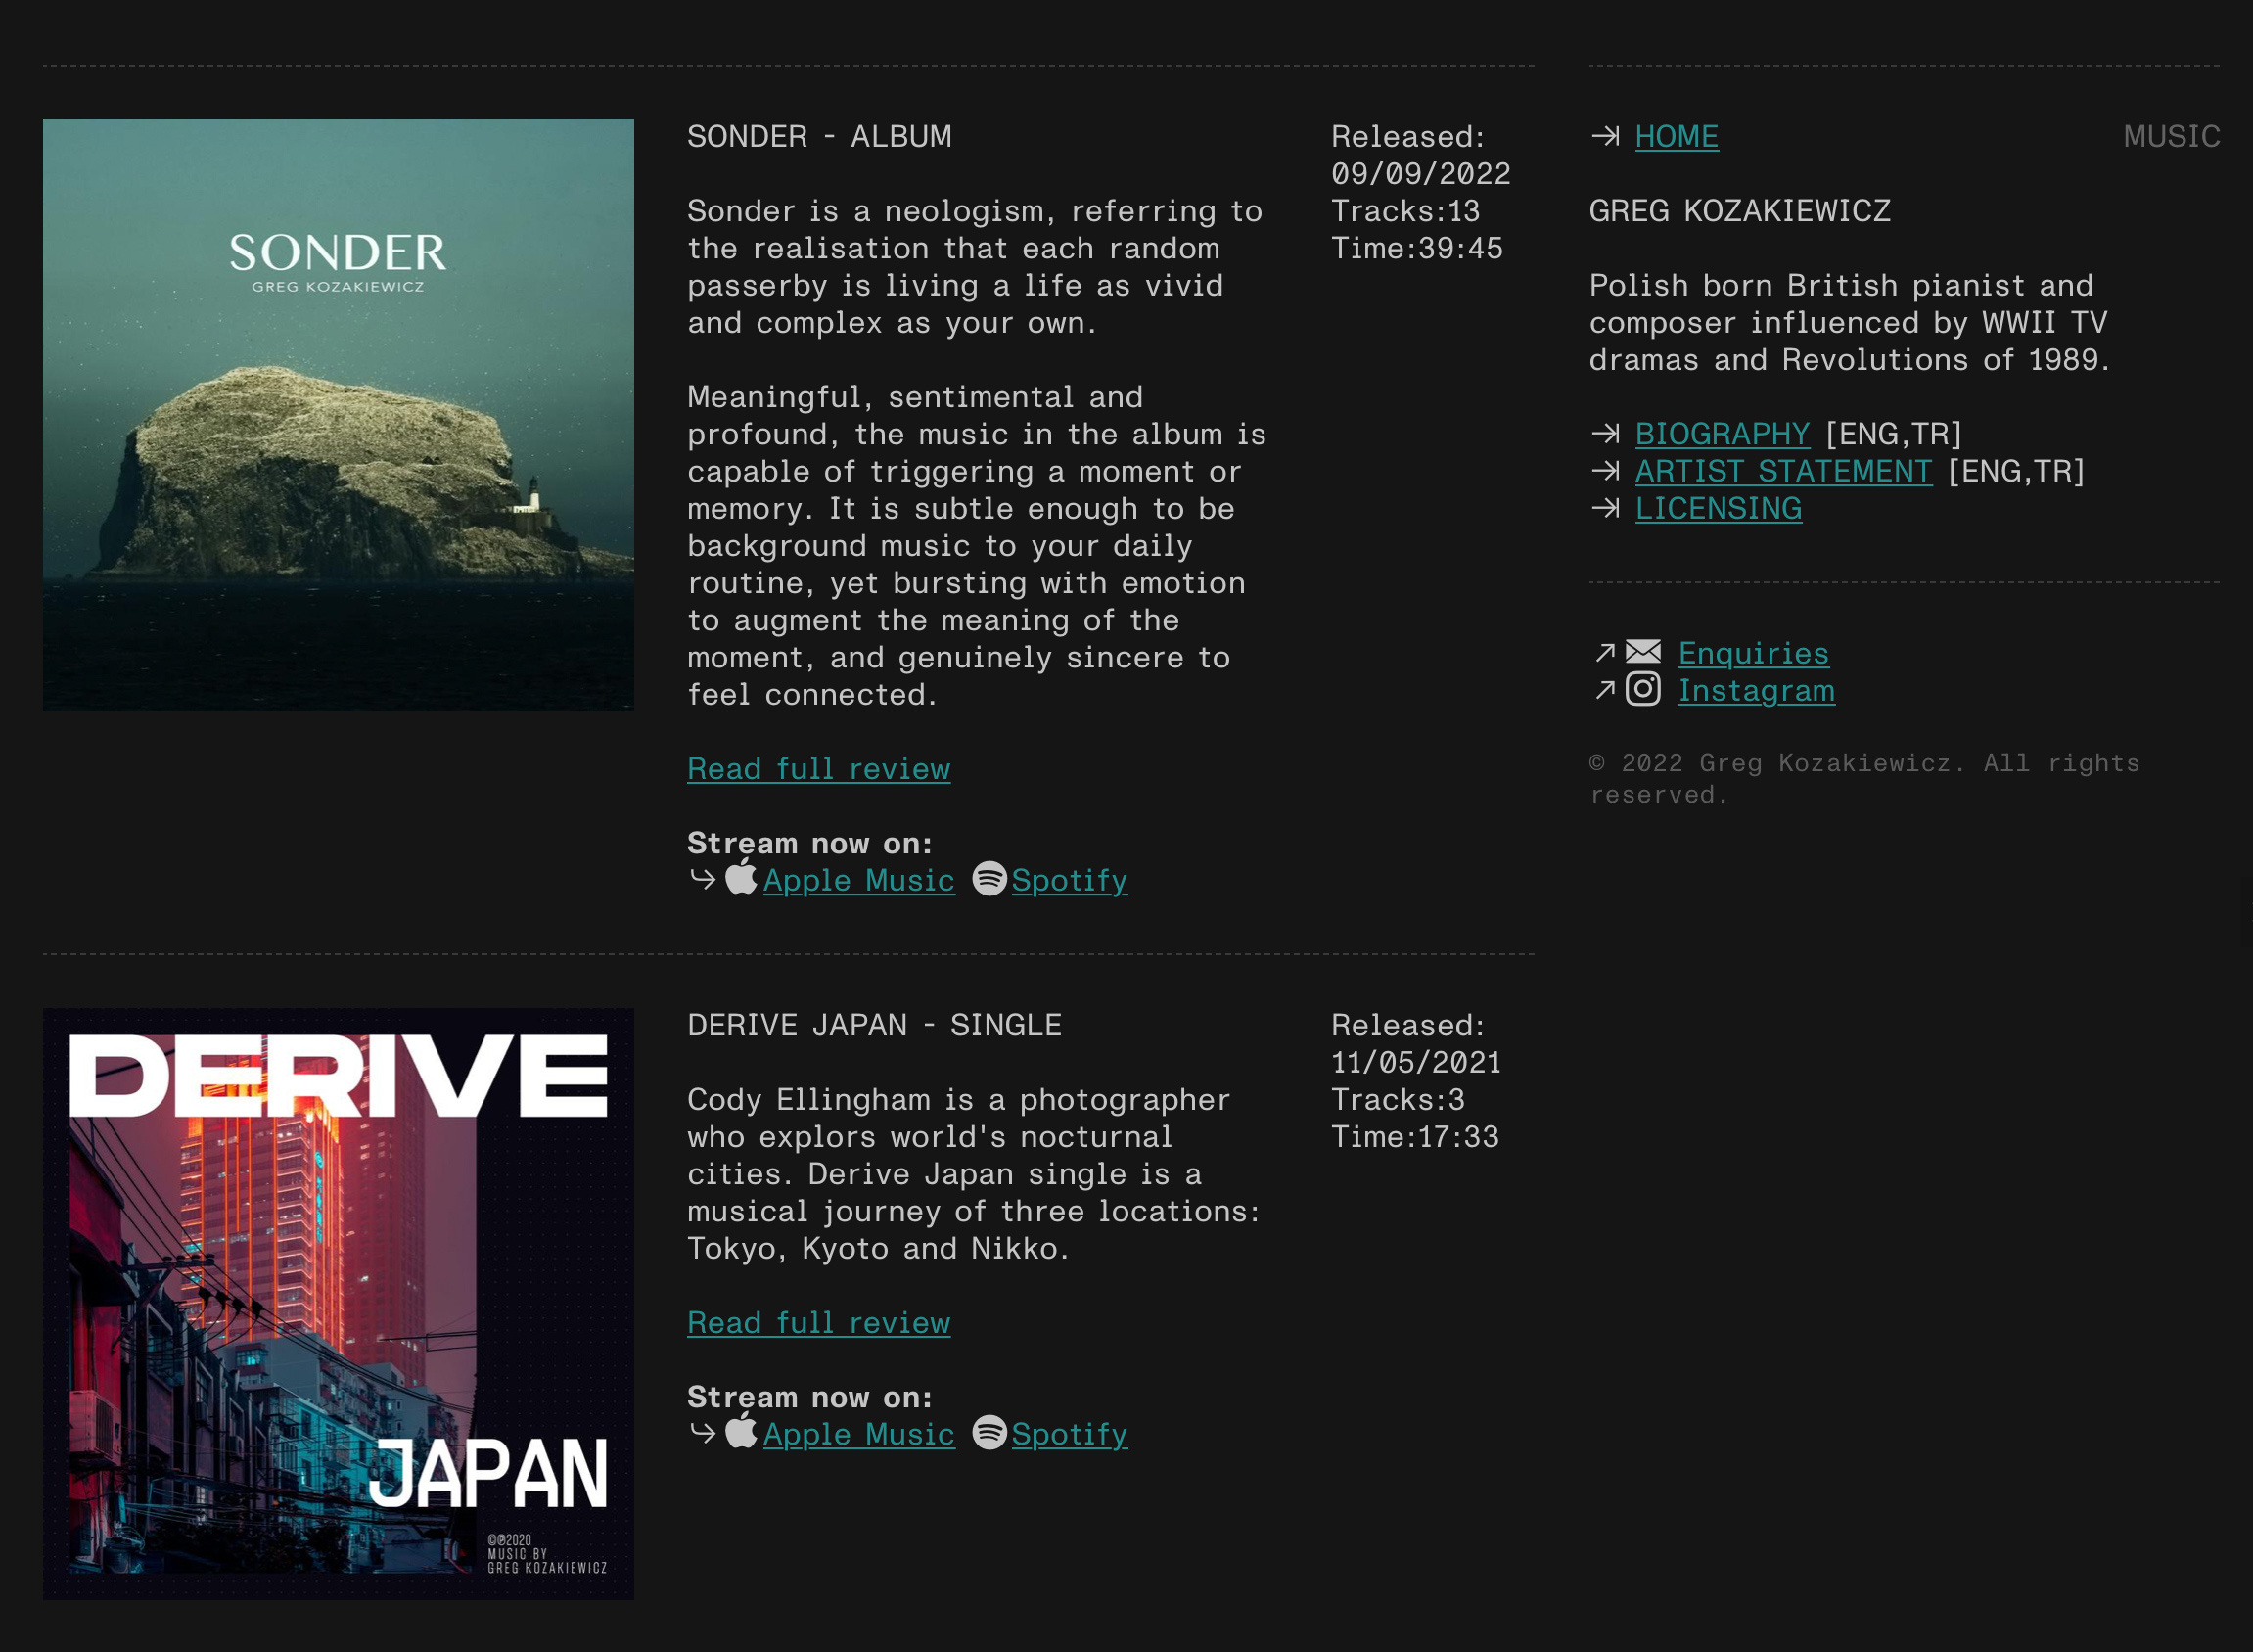
Task: Click the arrow icon before LICENSING
Action: tap(1606, 508)
